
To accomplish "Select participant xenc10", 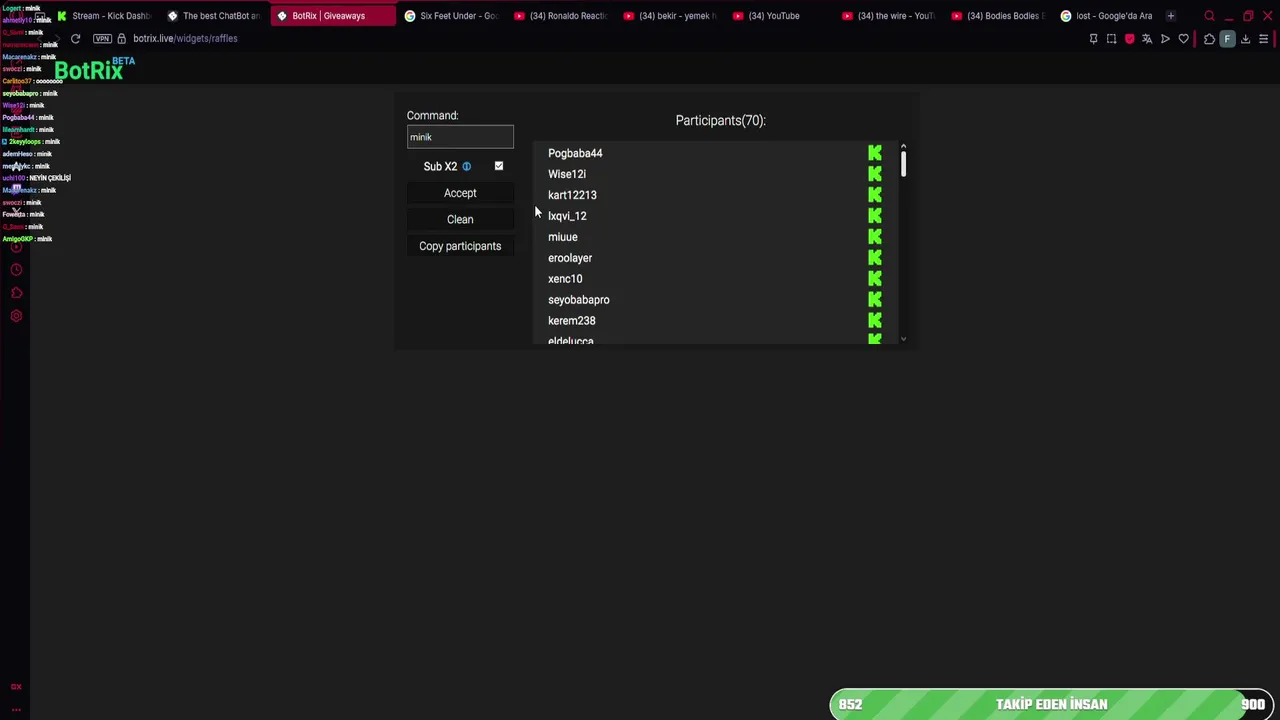I will coord(565,279).
